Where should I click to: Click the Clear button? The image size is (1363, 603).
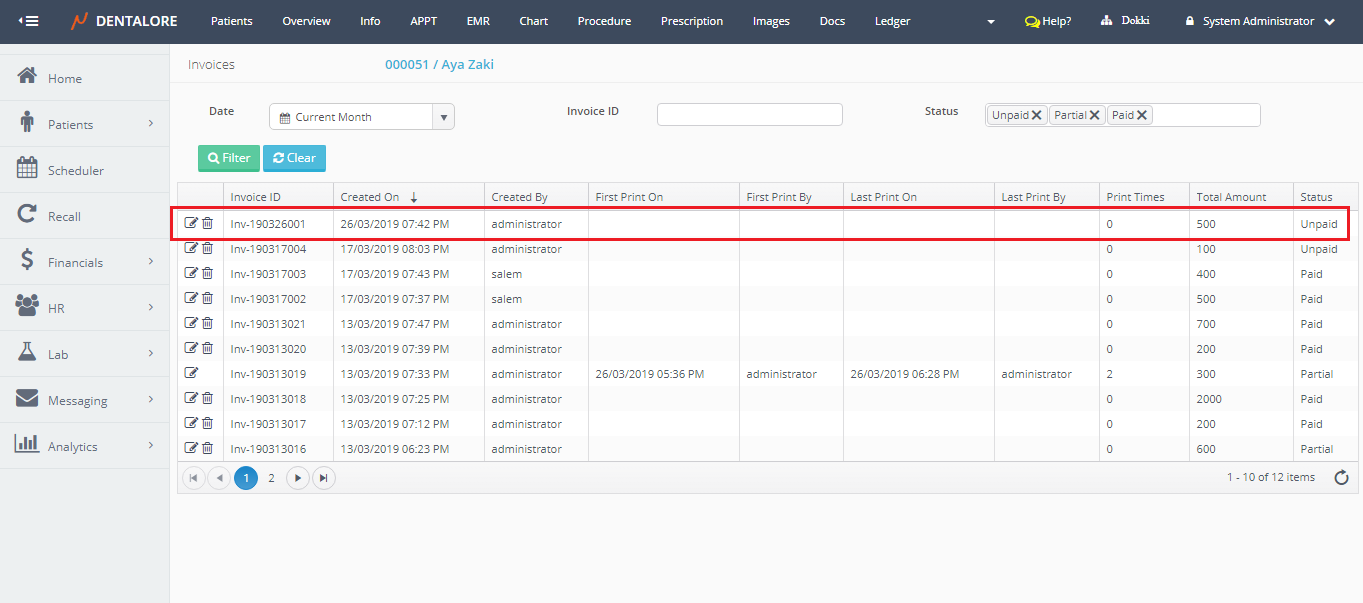click(x=294, y=158)
